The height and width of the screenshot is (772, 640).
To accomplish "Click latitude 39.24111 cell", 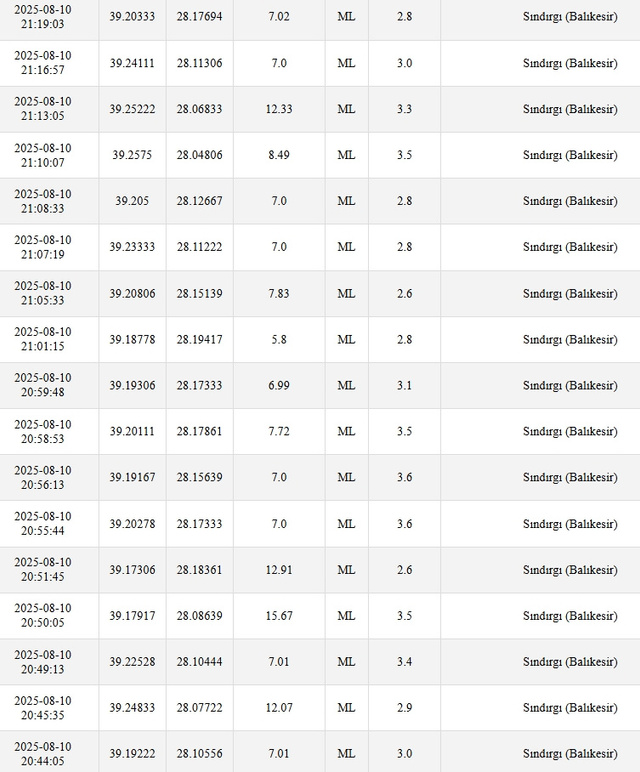I will [132, 63].
